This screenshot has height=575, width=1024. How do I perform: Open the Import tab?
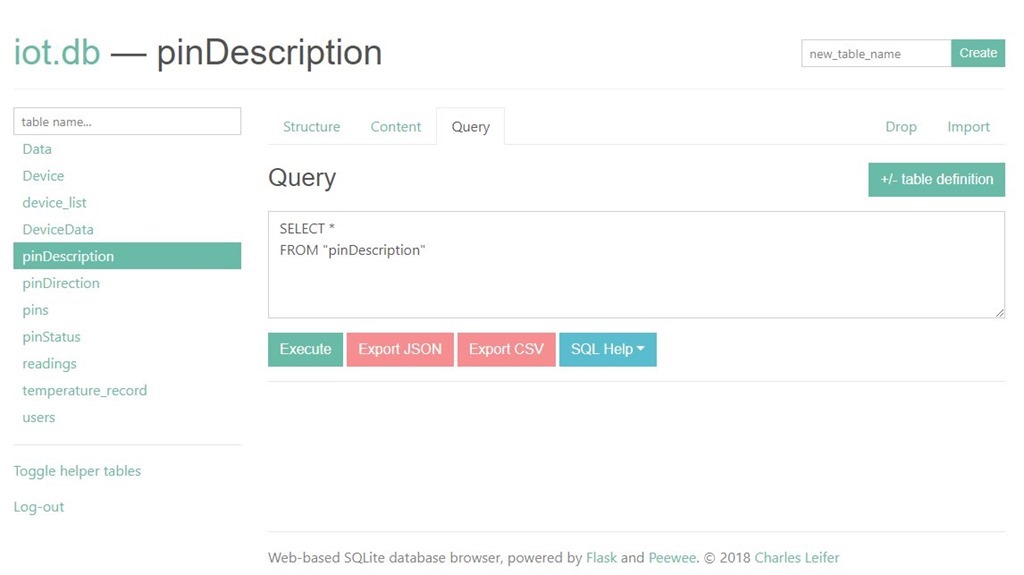968,127
